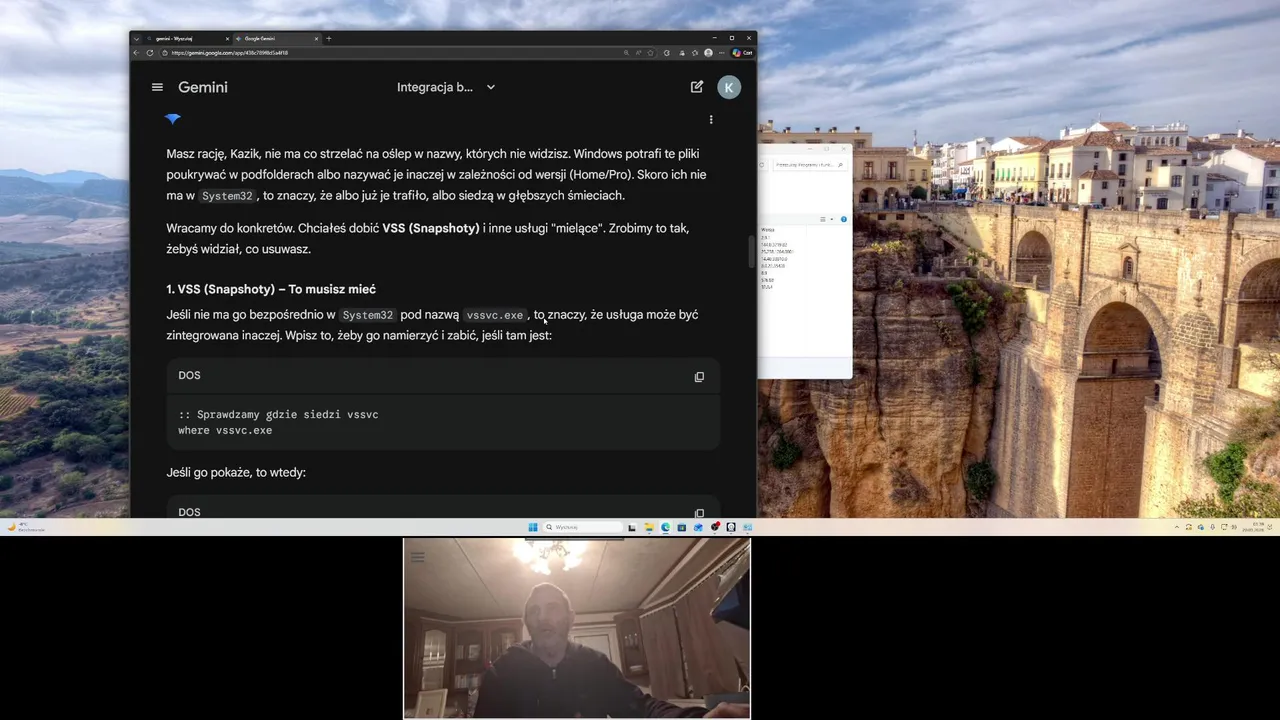This screenshot has height=720, width=1280.
Task: Close the 'Google Gemini' tab
Action: tap(317, 38)
